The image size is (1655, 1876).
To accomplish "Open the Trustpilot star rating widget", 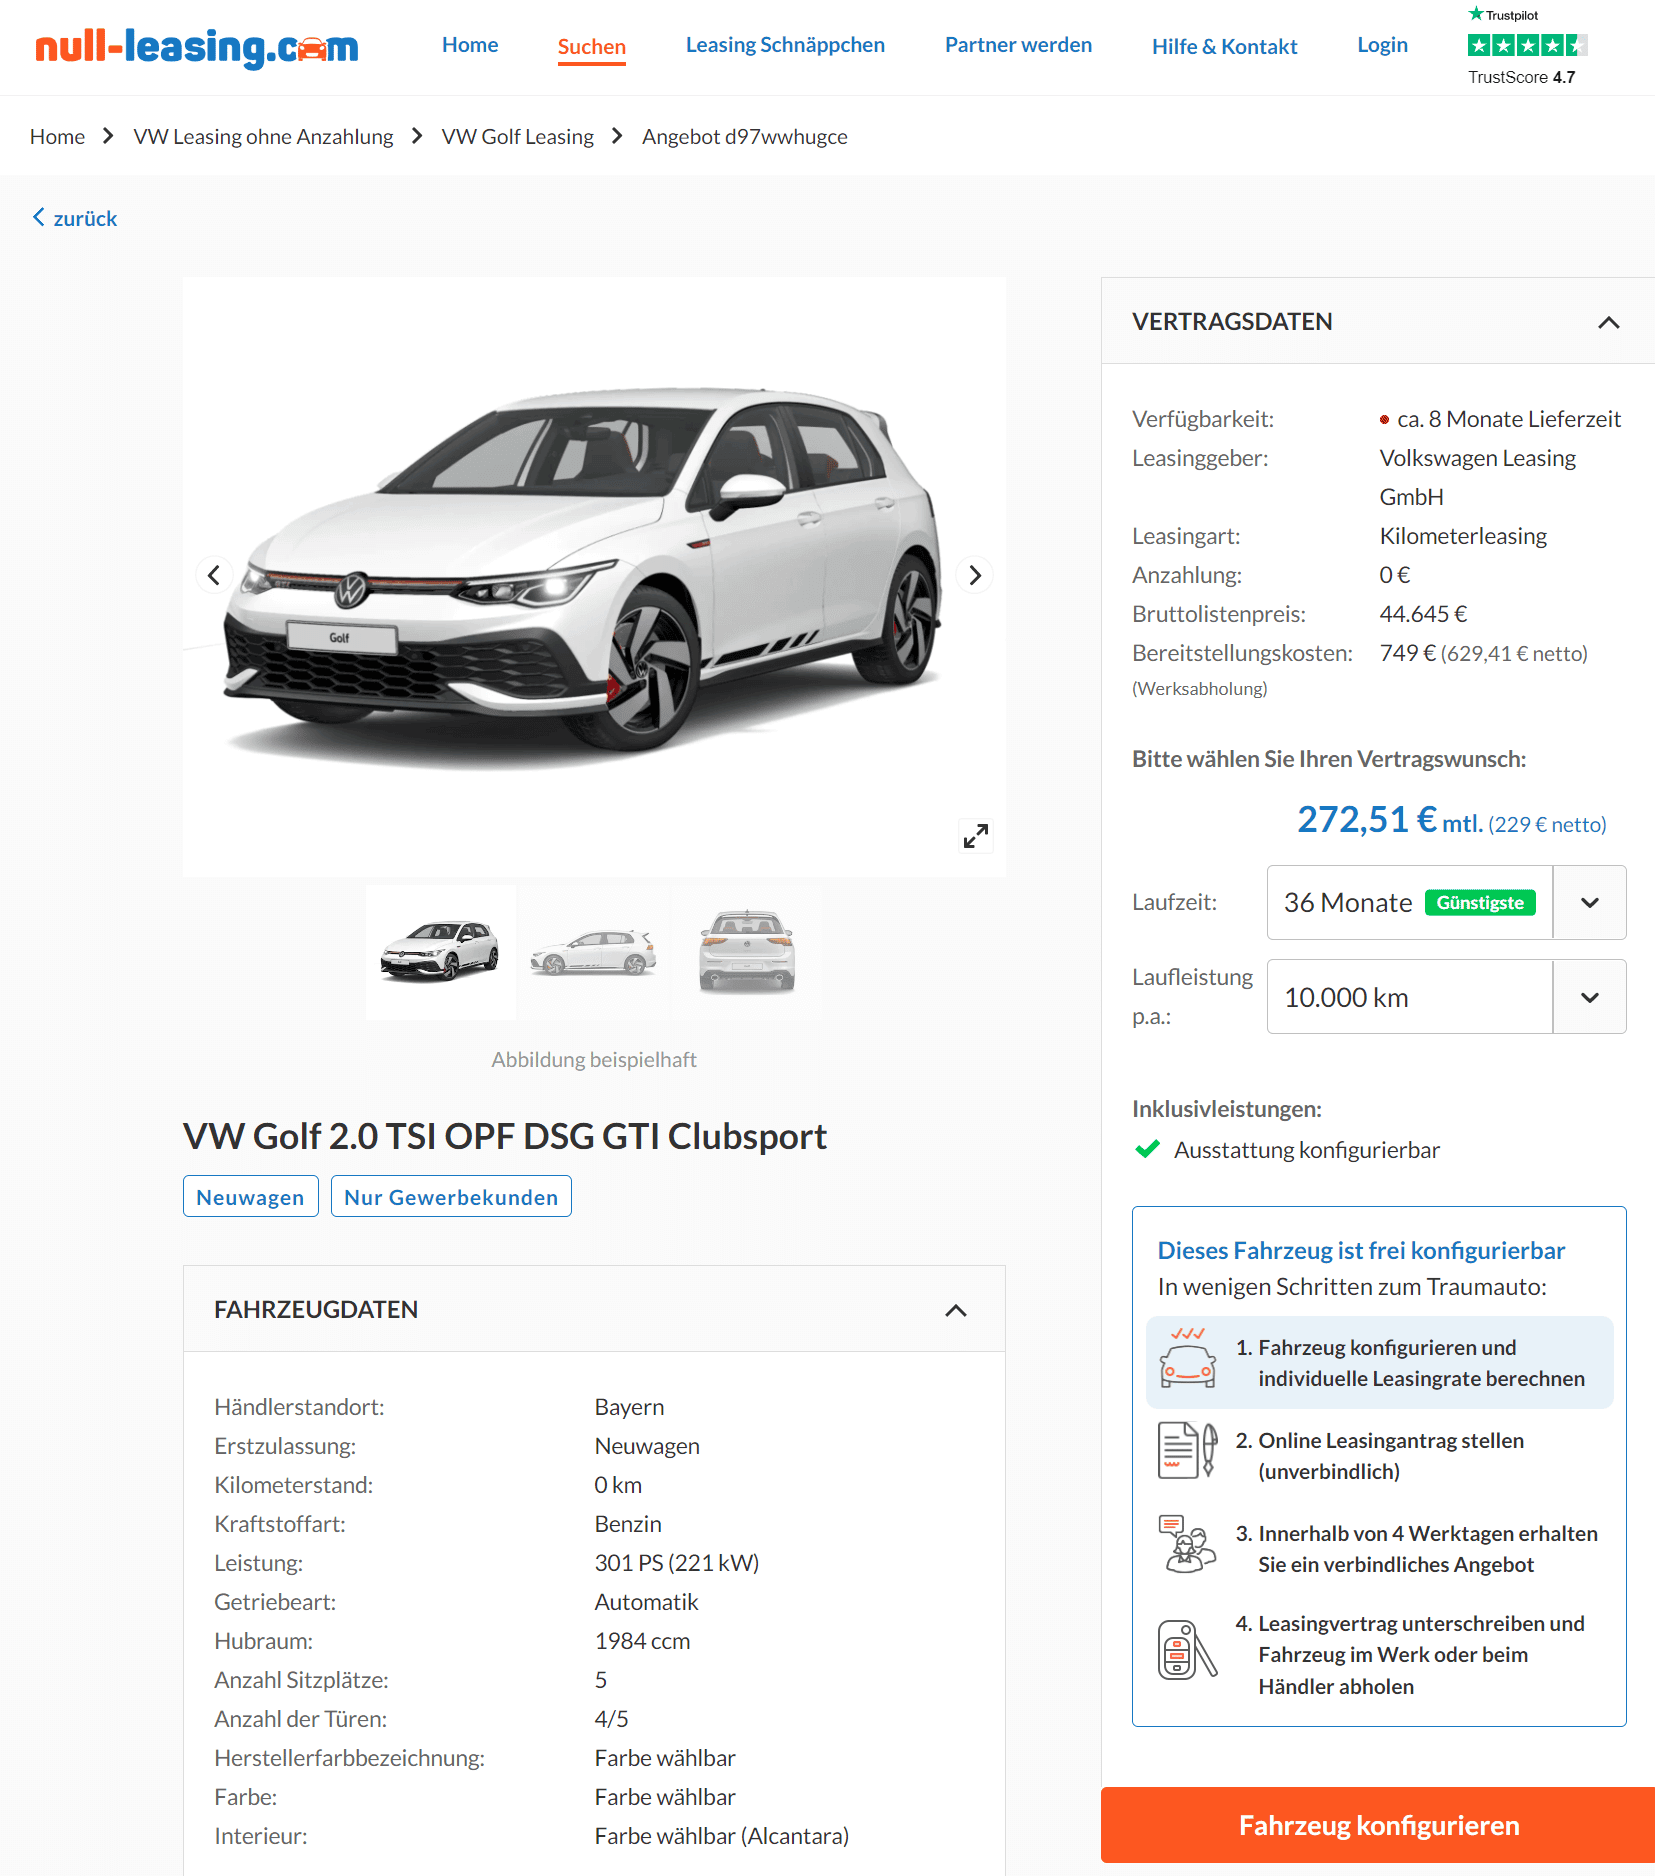I will click(x=1527, y=45).
